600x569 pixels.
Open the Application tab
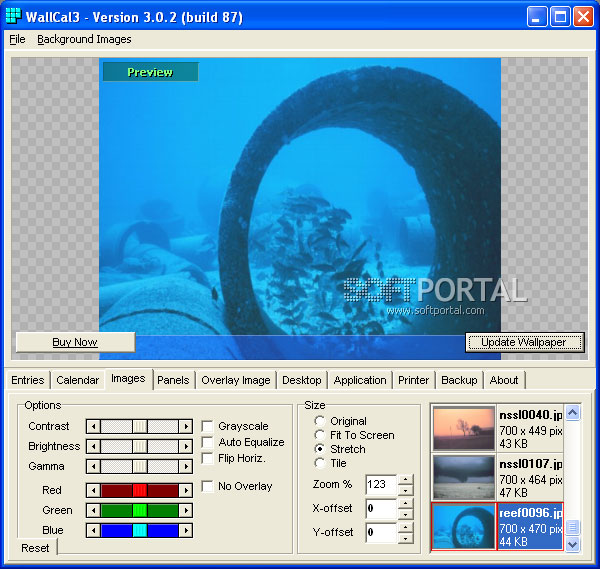coord(360,380)
